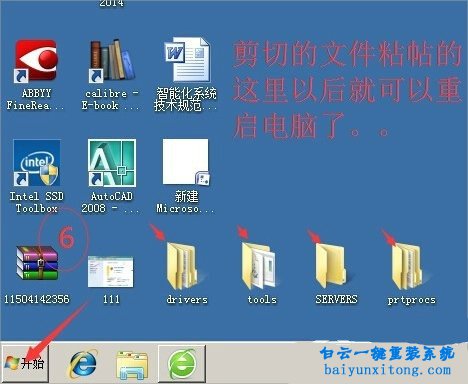Open Windows Explorer from the taskbar
The width and height of the screenshot is (468, 384).
132,365
